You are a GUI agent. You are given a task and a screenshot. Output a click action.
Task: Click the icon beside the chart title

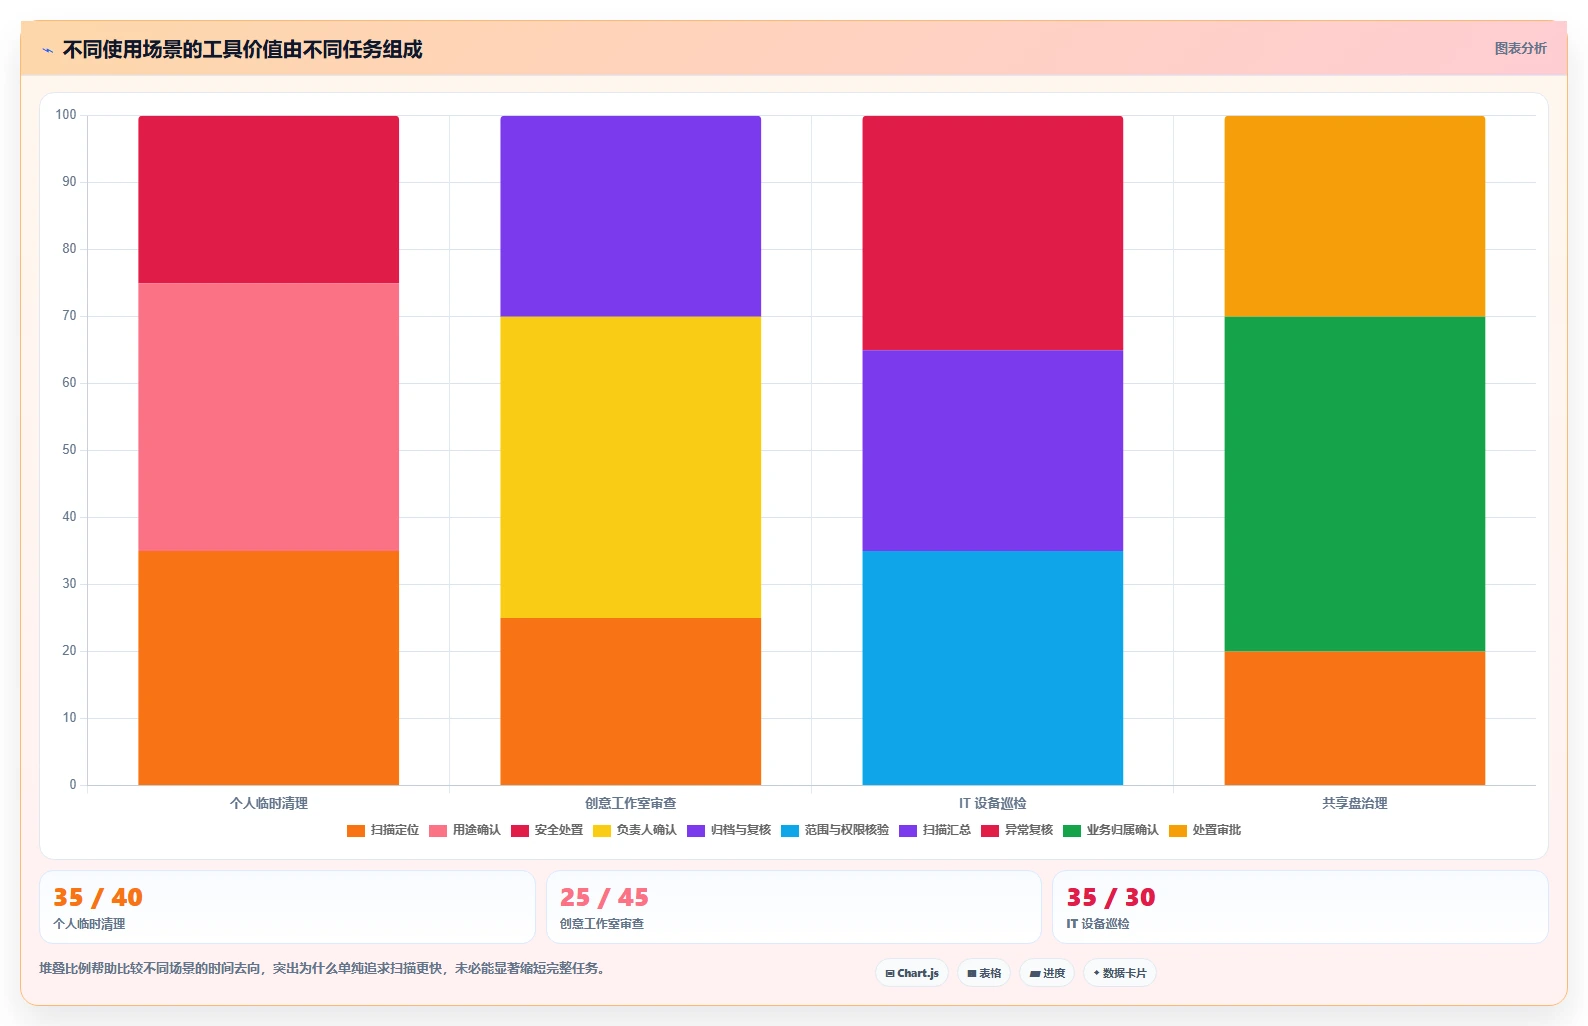coord(47,50)
